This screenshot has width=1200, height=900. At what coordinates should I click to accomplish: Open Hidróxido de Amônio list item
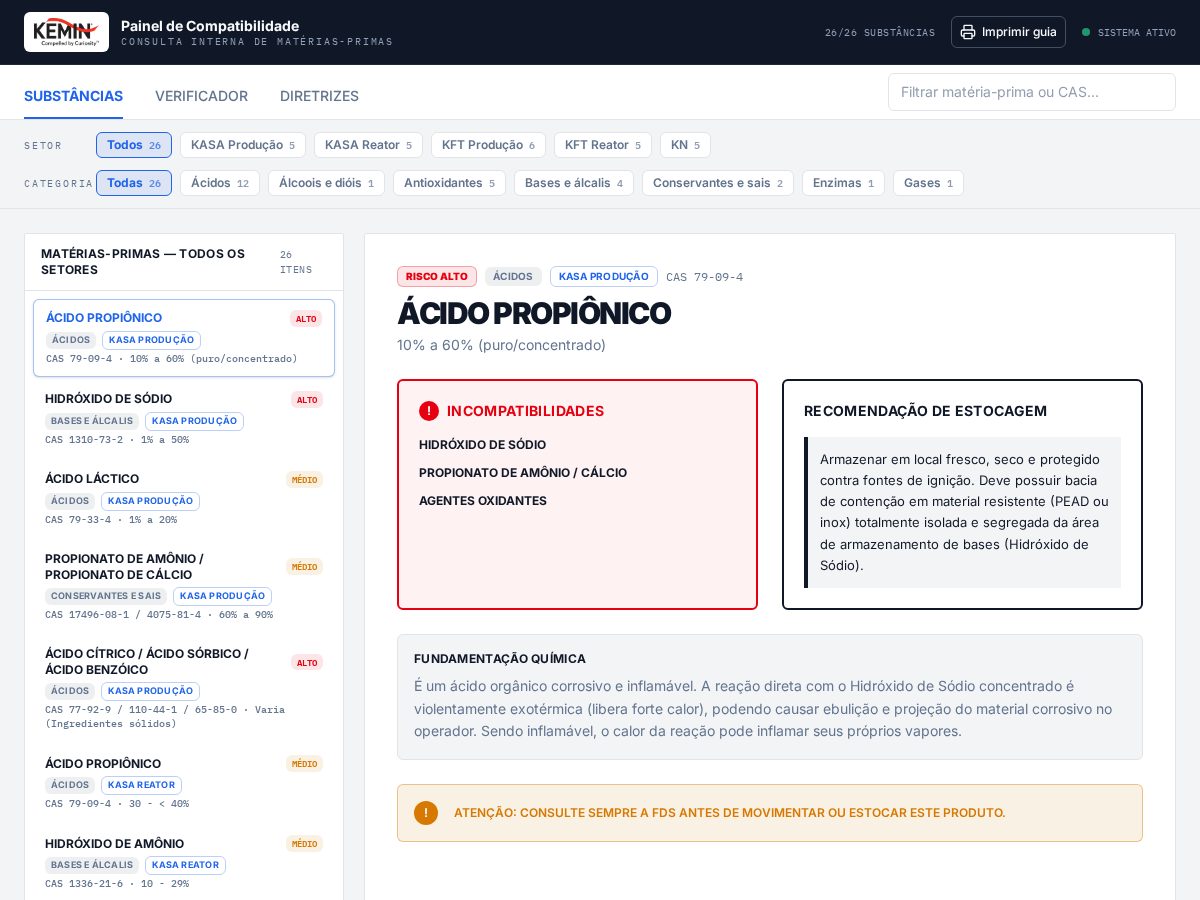pos(184,863)
